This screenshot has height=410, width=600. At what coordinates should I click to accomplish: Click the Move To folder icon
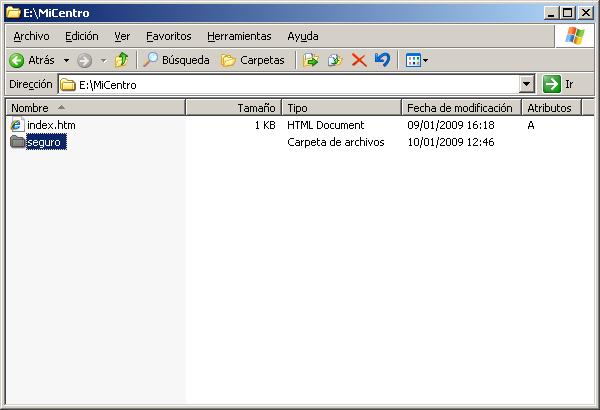310,60
